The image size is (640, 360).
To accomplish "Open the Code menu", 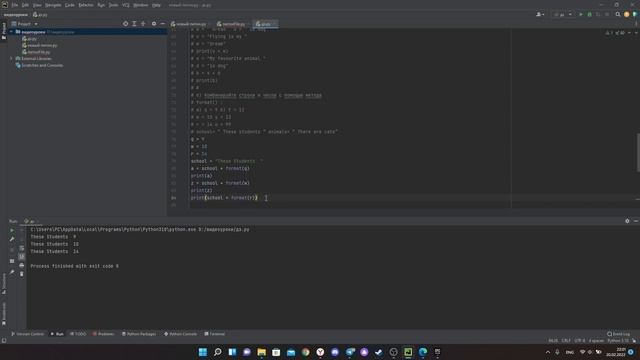I will tap(70, 5).
